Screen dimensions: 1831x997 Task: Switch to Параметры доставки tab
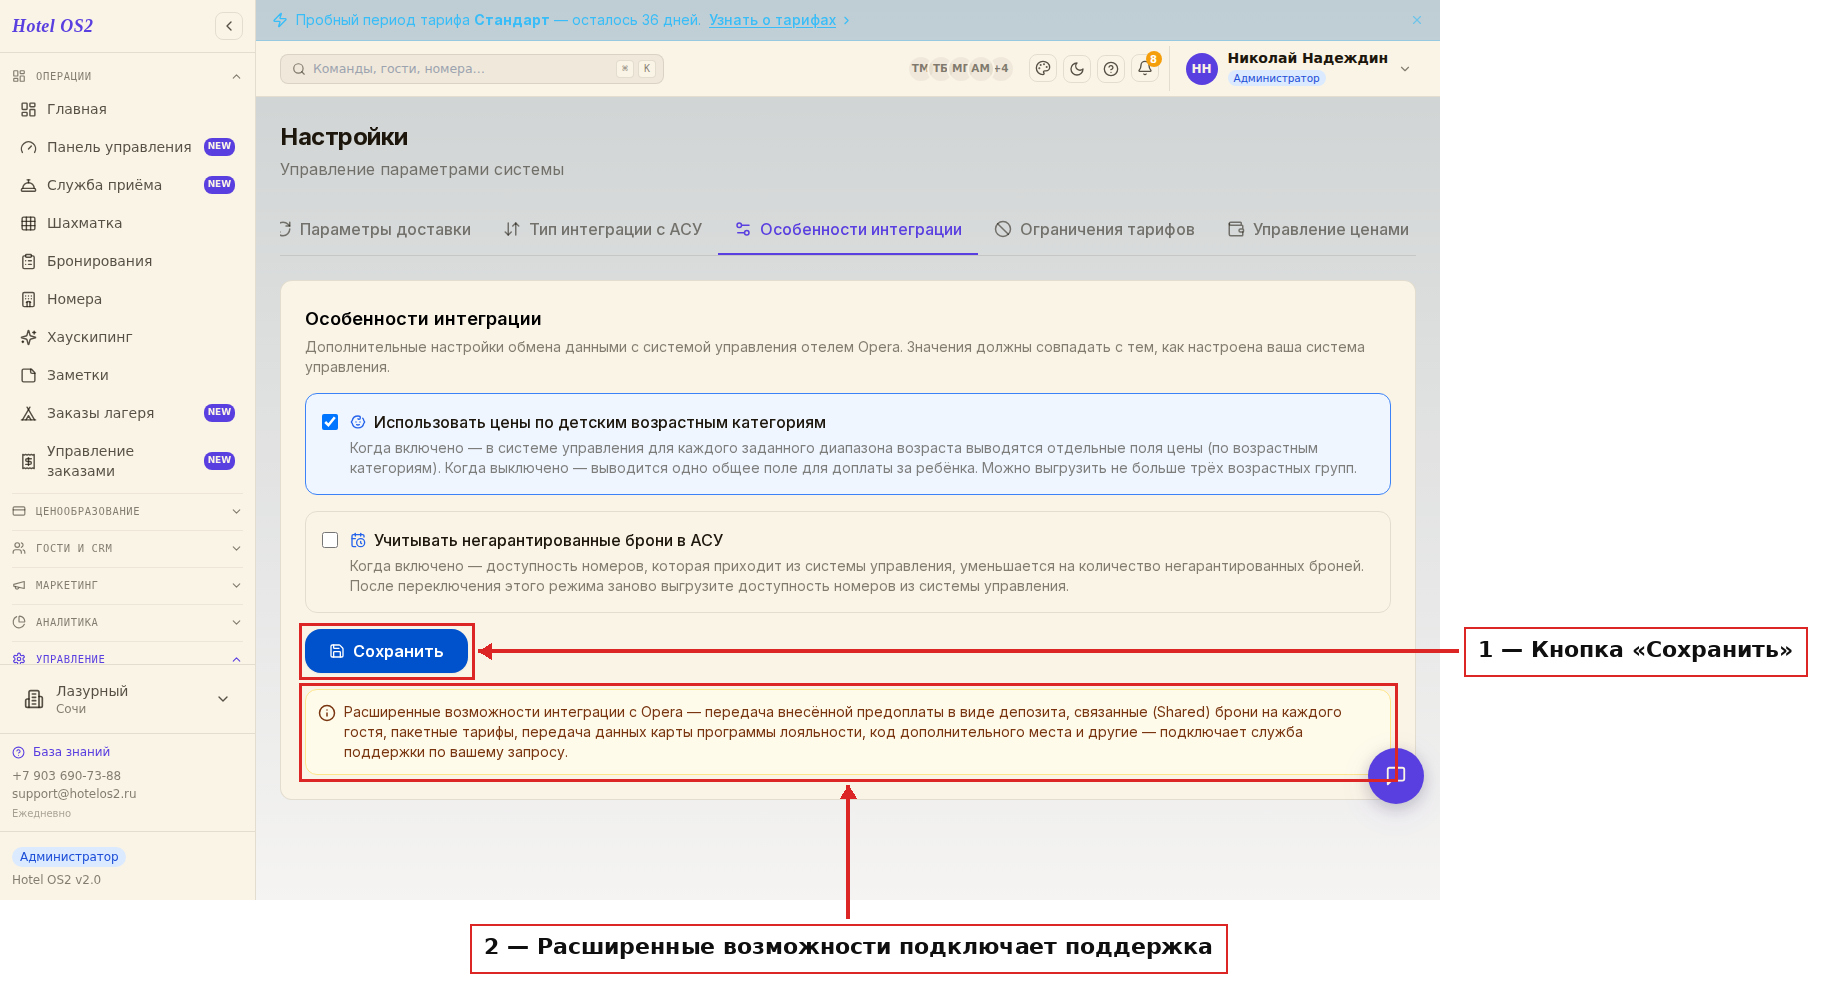(375, 229)
